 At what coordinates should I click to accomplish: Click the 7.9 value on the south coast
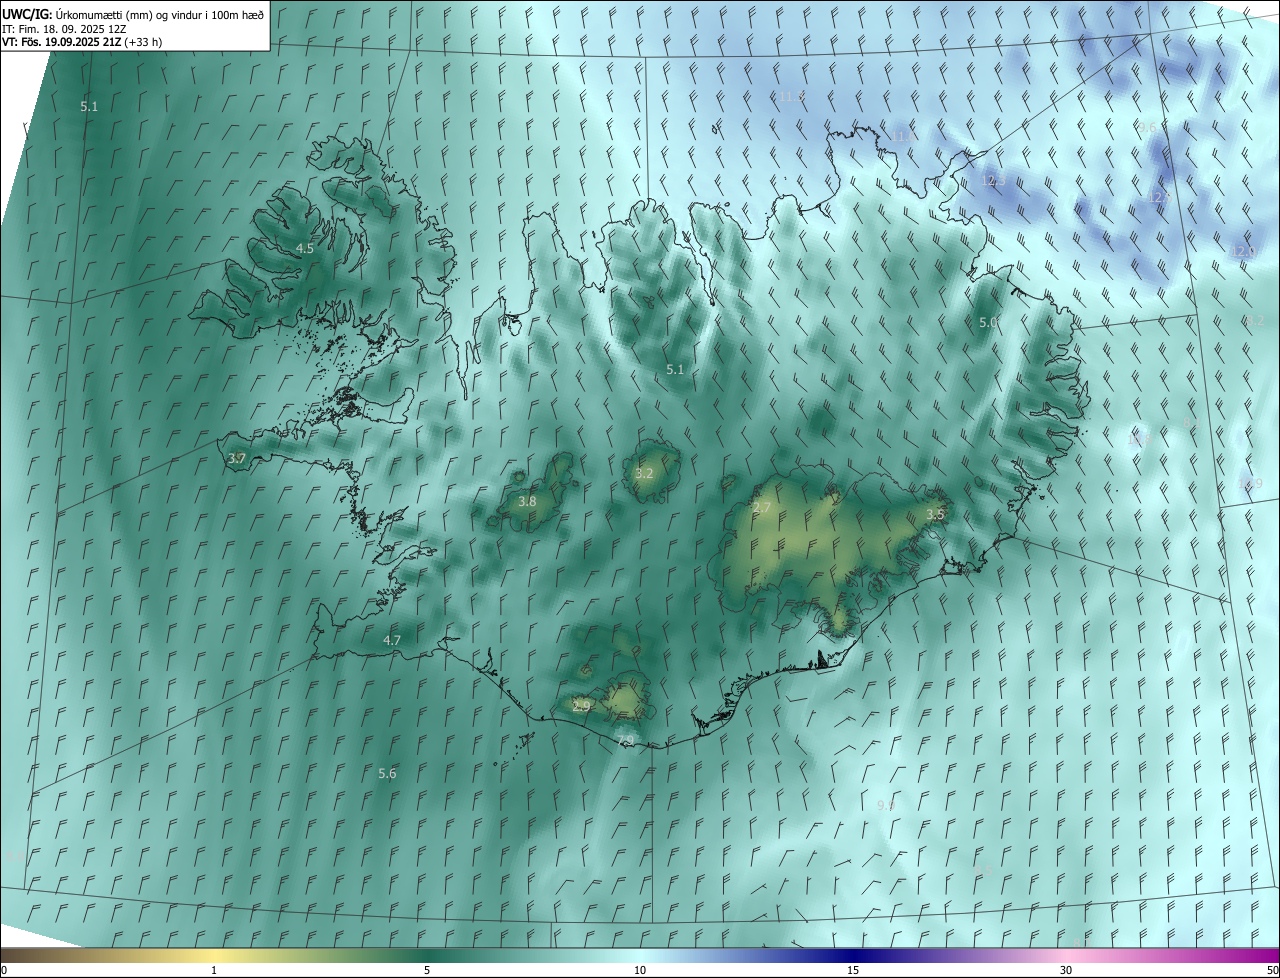point(626,740)
